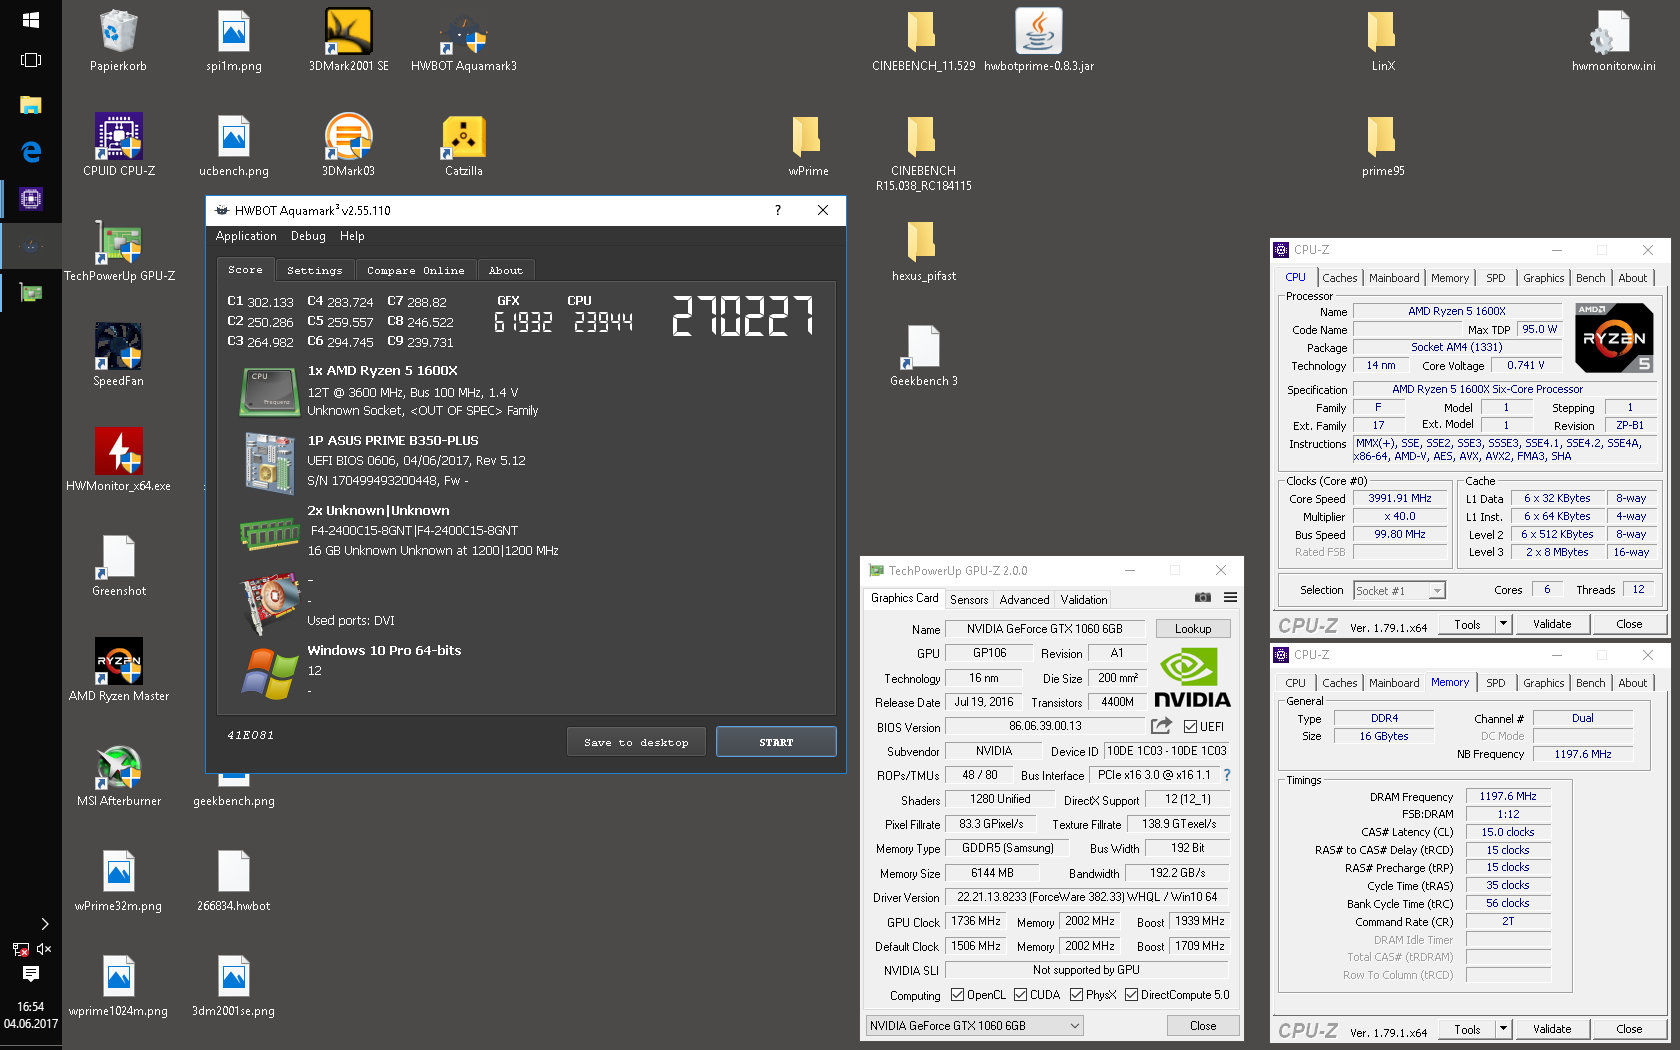The height and width of the screenshot is (1050, 1680).
Task: Open the 3DMark03 desktop shortcut
Action: pos(348,145)
